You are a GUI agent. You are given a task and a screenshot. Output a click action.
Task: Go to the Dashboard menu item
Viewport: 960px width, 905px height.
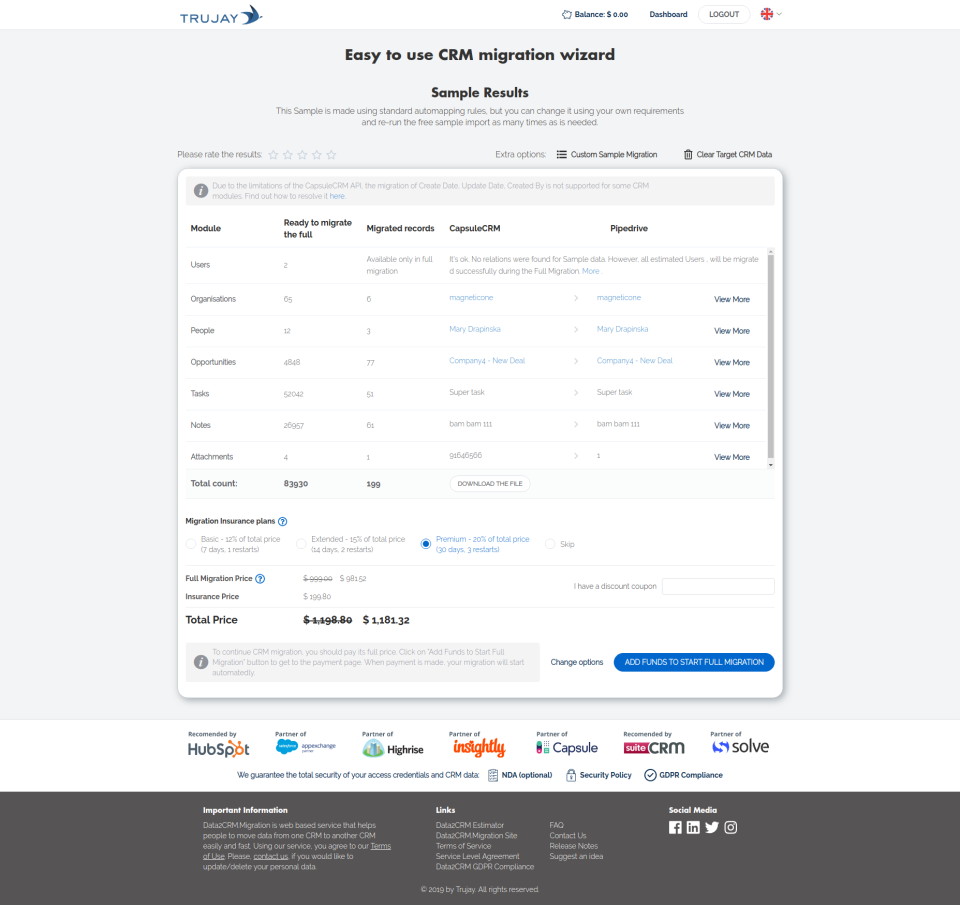coord(668,14)
